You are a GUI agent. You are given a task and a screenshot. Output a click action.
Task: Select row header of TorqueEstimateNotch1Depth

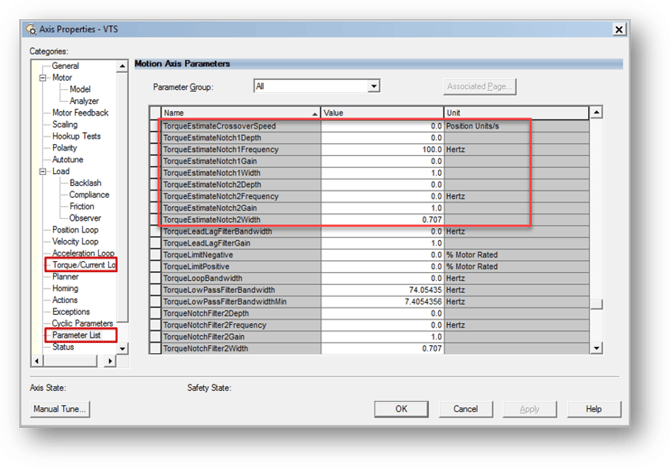pos(155,138)
